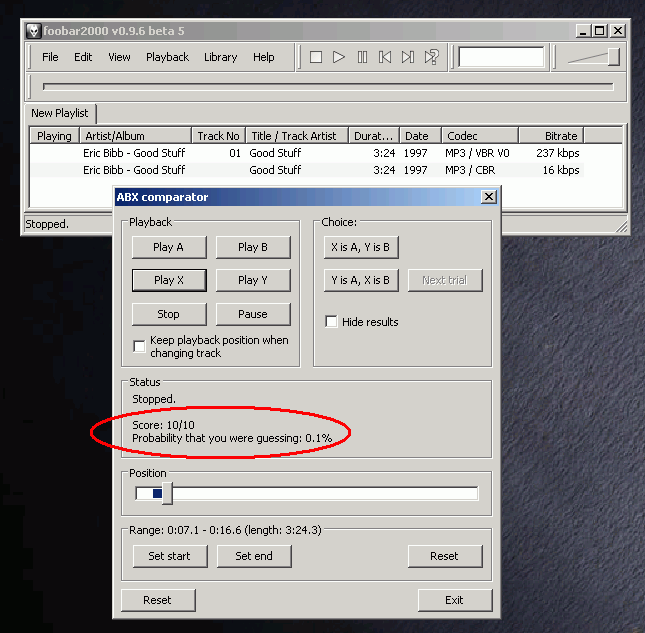Viewport: 645px width, 633px height.
Task: Open the View menu
Action: coord(119,57)
